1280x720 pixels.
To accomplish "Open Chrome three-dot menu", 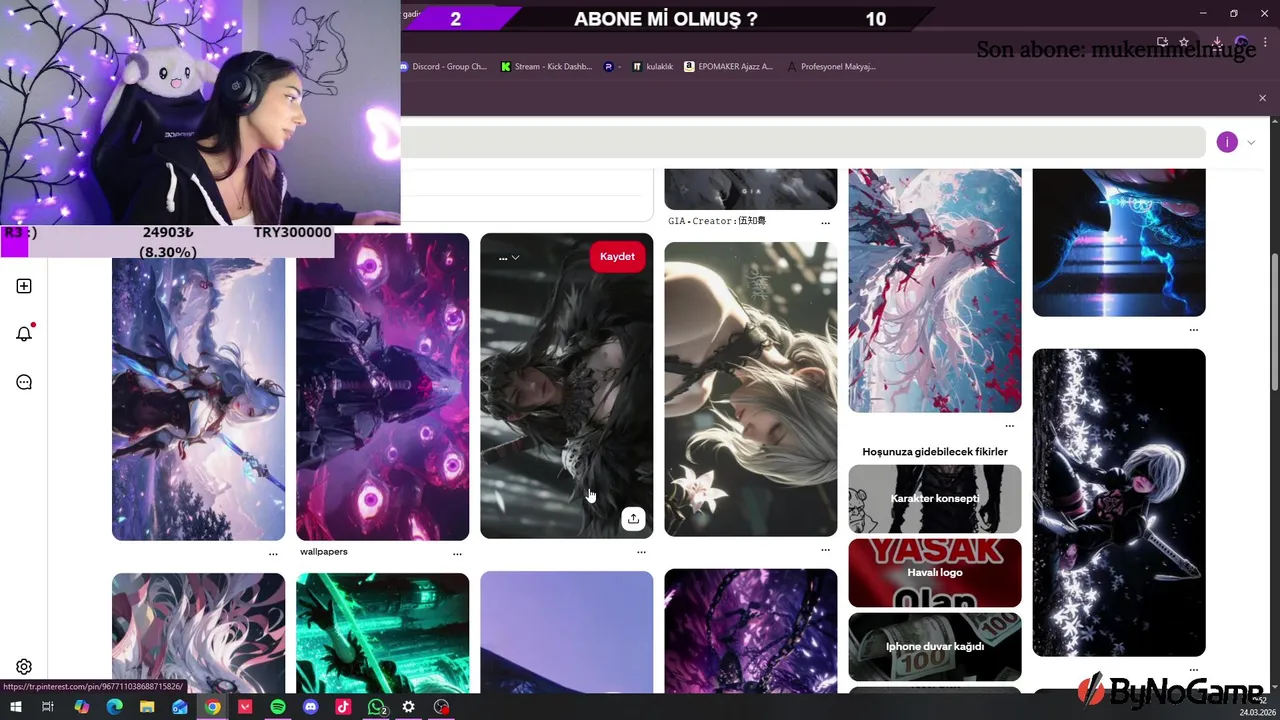I will (1265, 42).
